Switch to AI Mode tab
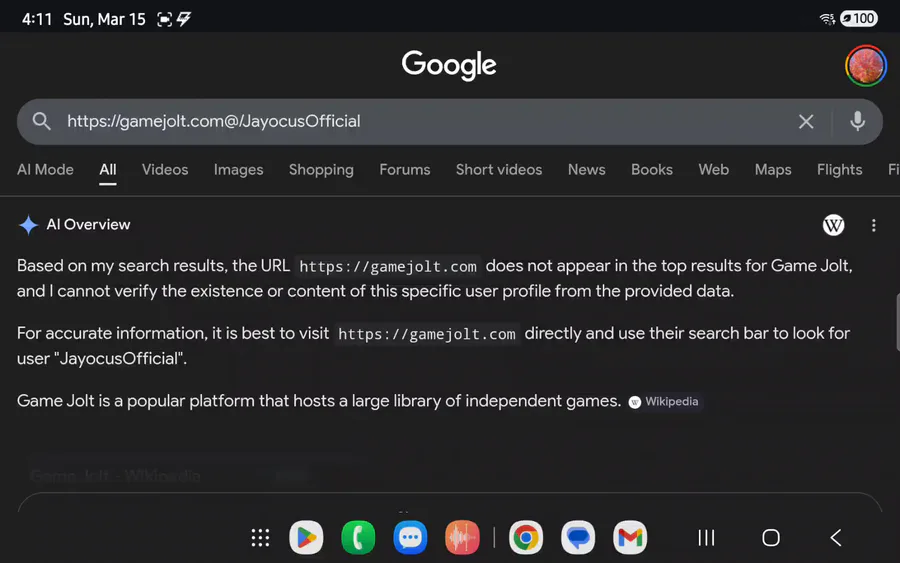 45,169
